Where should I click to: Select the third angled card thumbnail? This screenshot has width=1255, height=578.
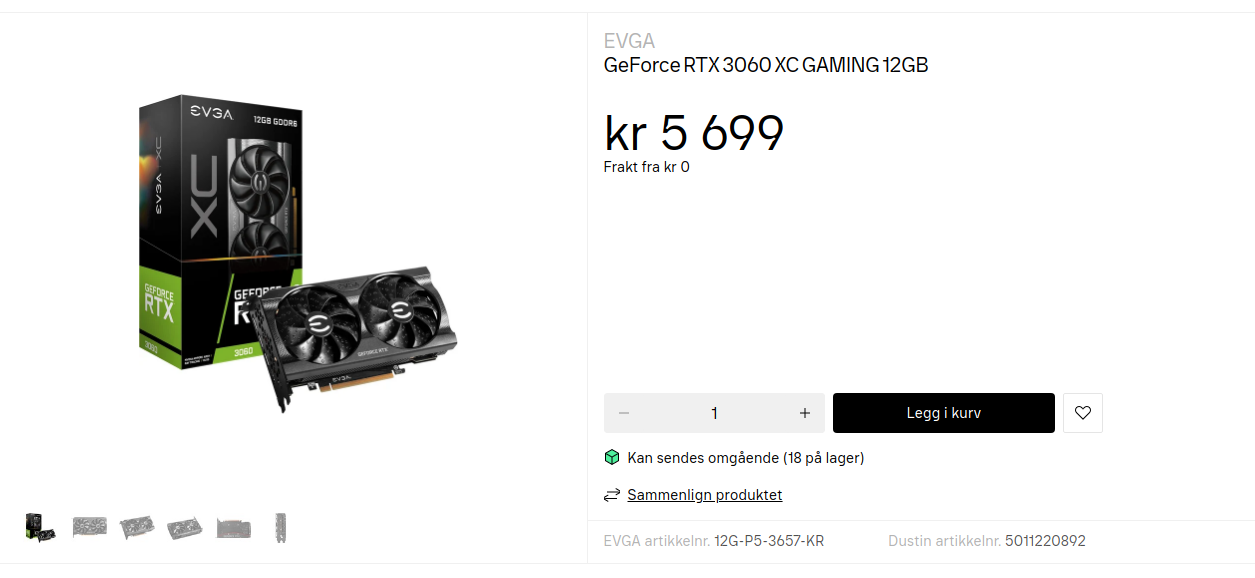[137, 527]
